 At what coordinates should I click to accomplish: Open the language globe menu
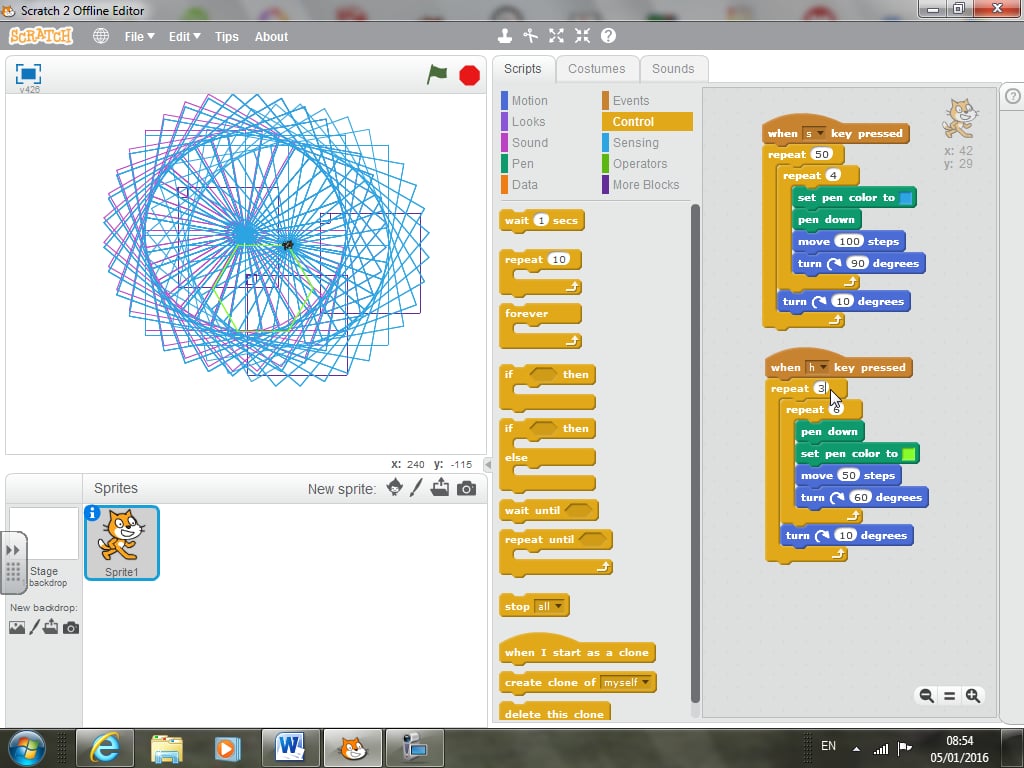point(101,36)
